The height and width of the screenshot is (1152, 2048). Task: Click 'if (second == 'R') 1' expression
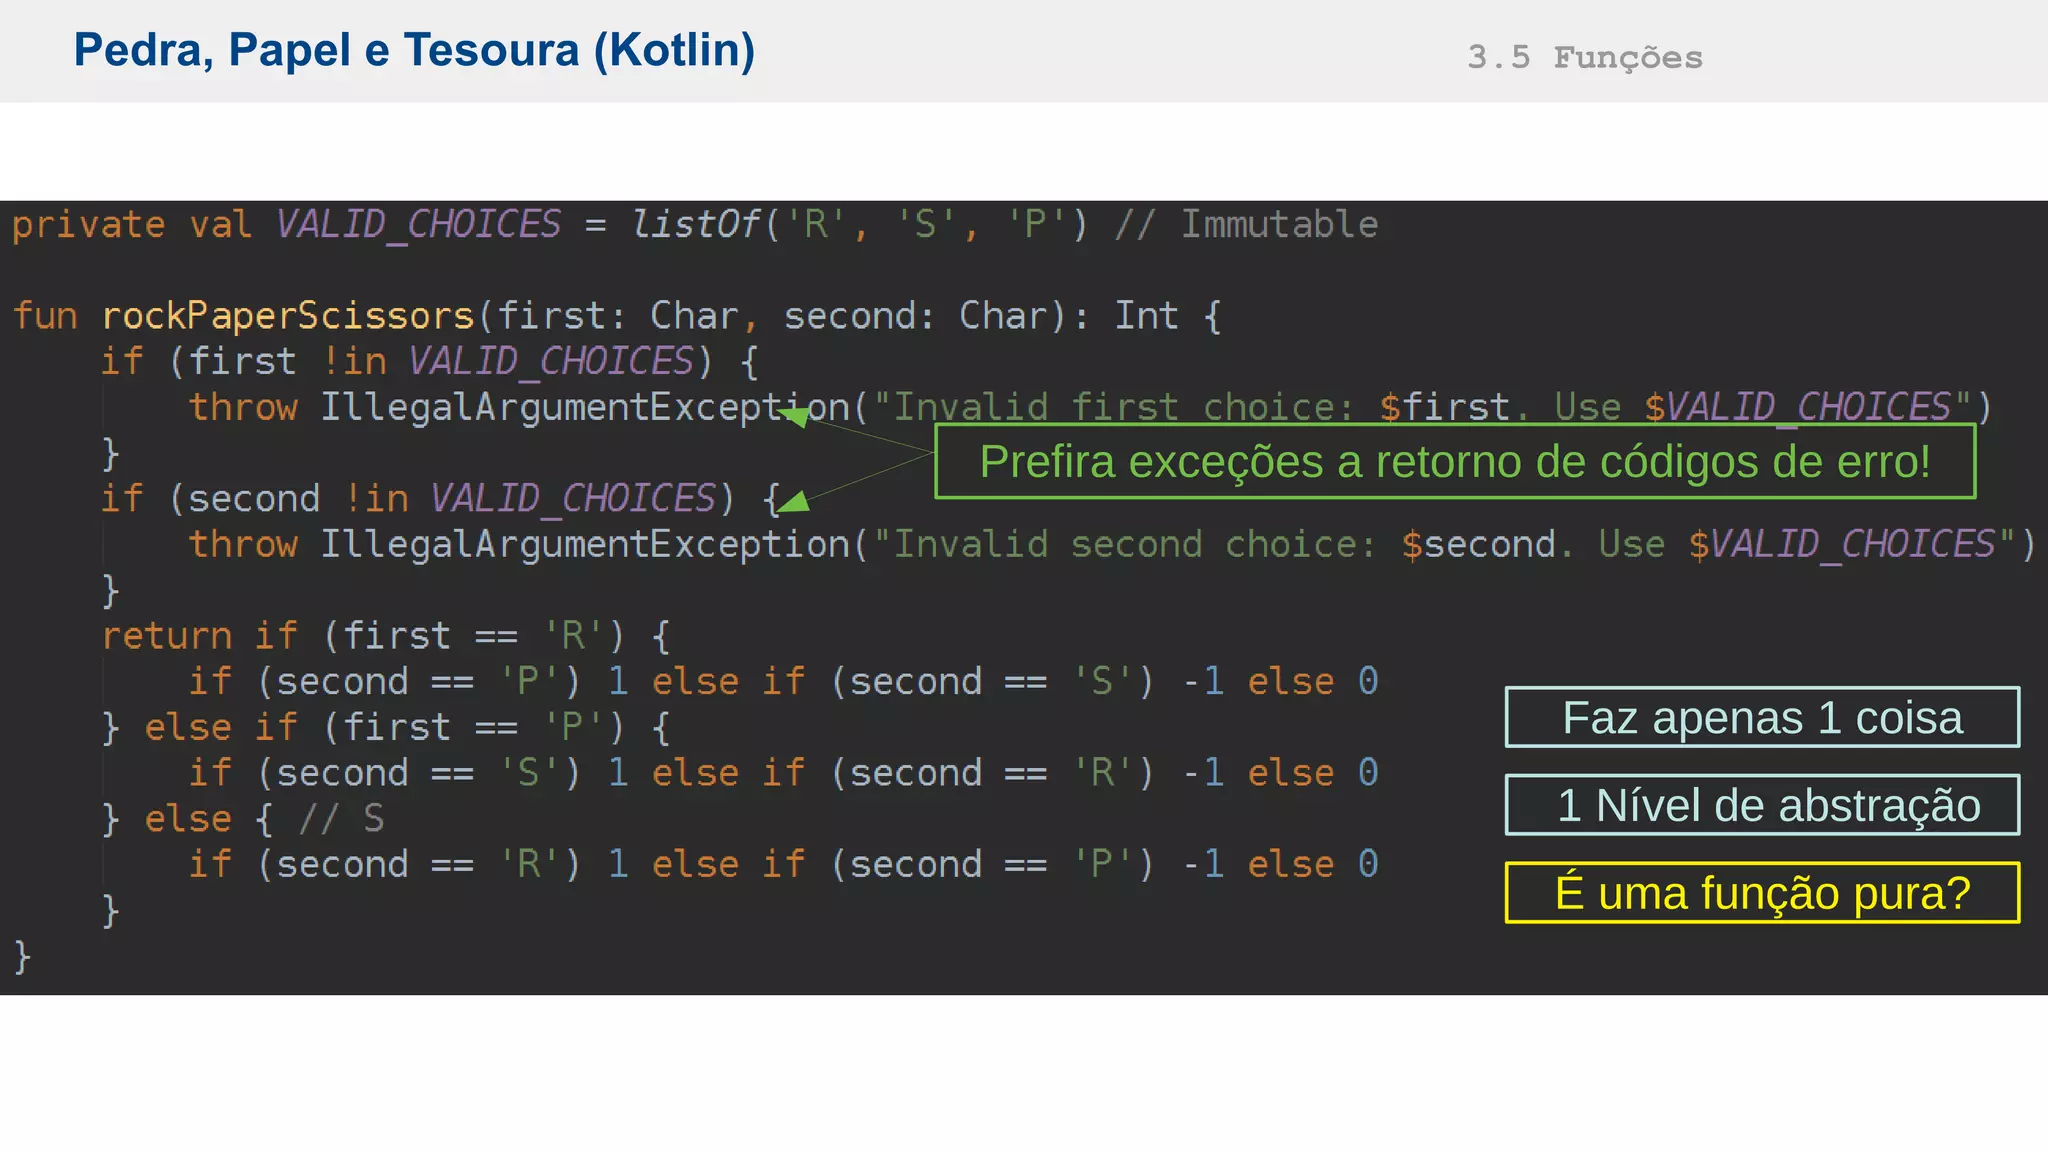pos(409,865)
